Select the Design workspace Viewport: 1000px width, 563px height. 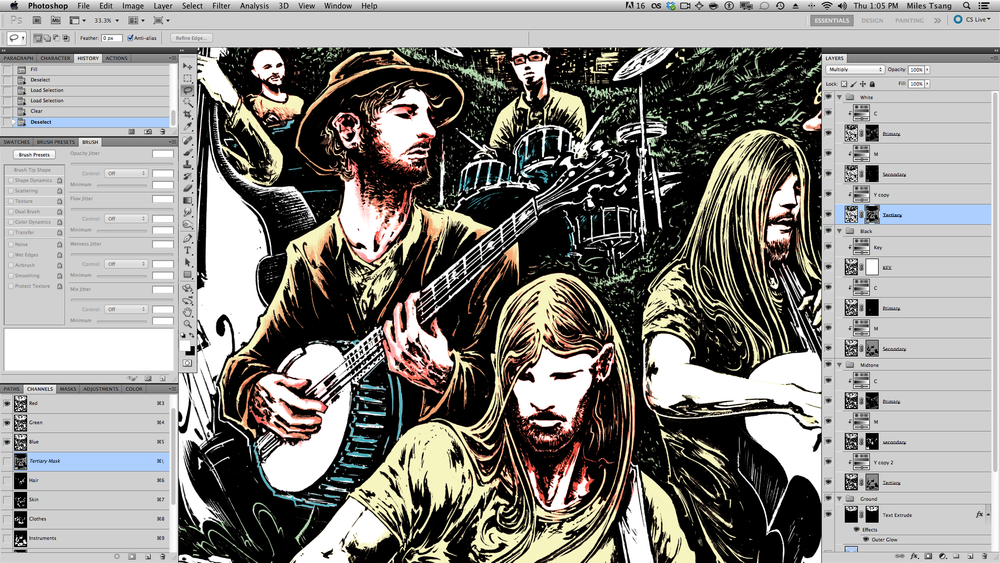point(872,20)
